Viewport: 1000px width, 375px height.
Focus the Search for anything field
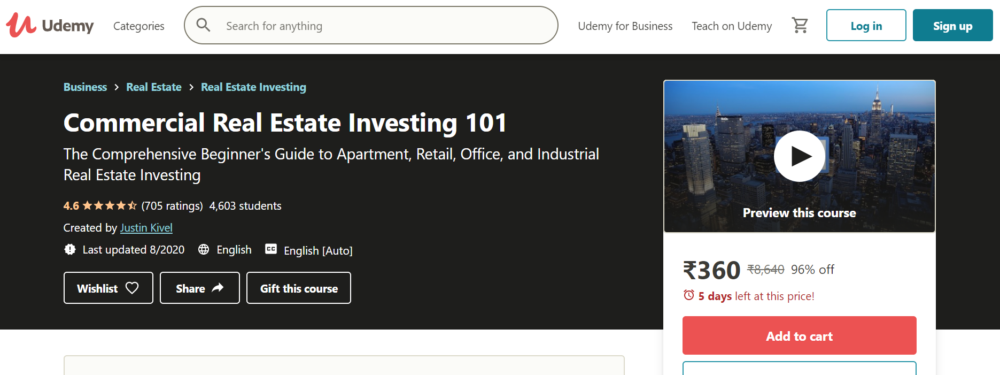tap(371, 26)
